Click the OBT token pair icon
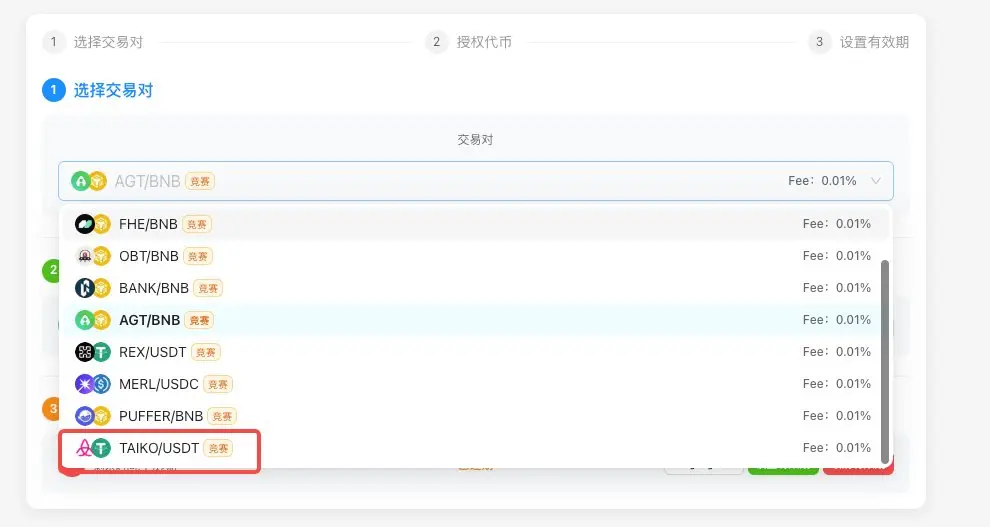Screen dimensions: 990x527 click(x=93, y=256)
